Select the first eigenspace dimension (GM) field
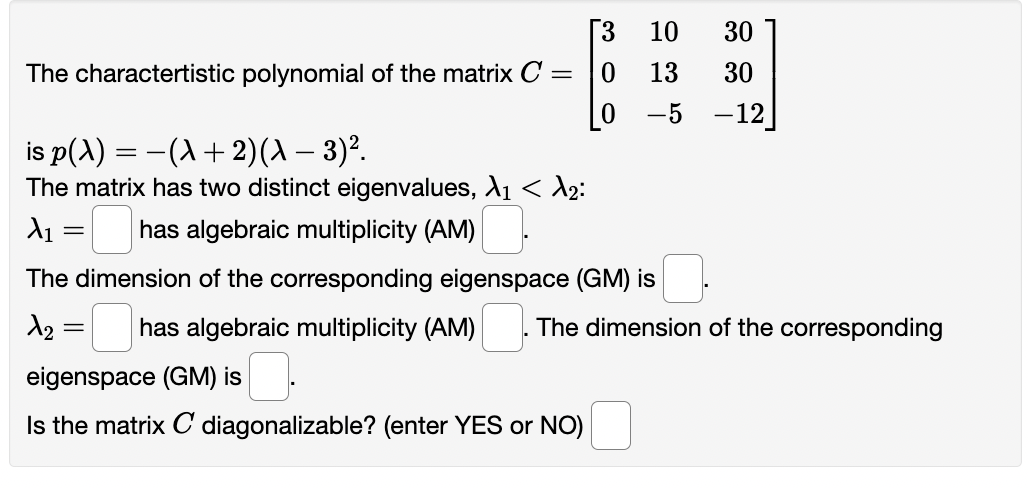The height and width of the screenshot is (488, 1028). pyautogui.click(x=681, y=277)
